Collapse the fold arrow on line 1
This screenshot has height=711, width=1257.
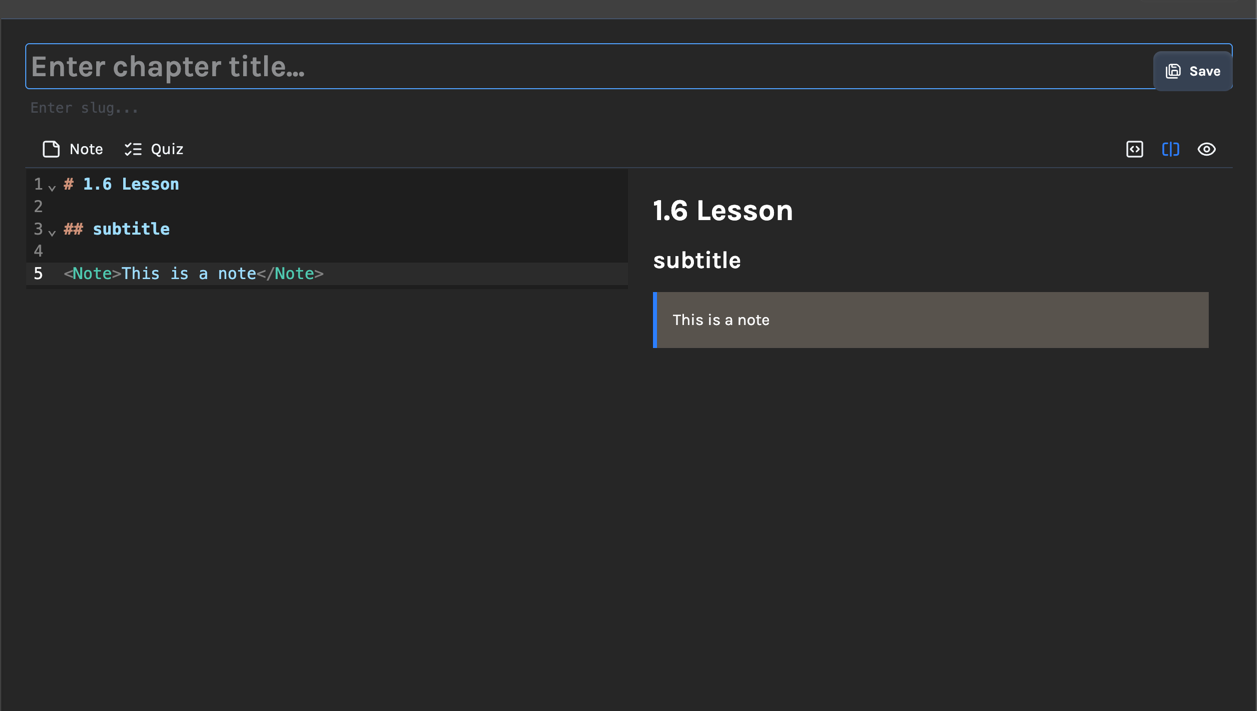(52, 187)
